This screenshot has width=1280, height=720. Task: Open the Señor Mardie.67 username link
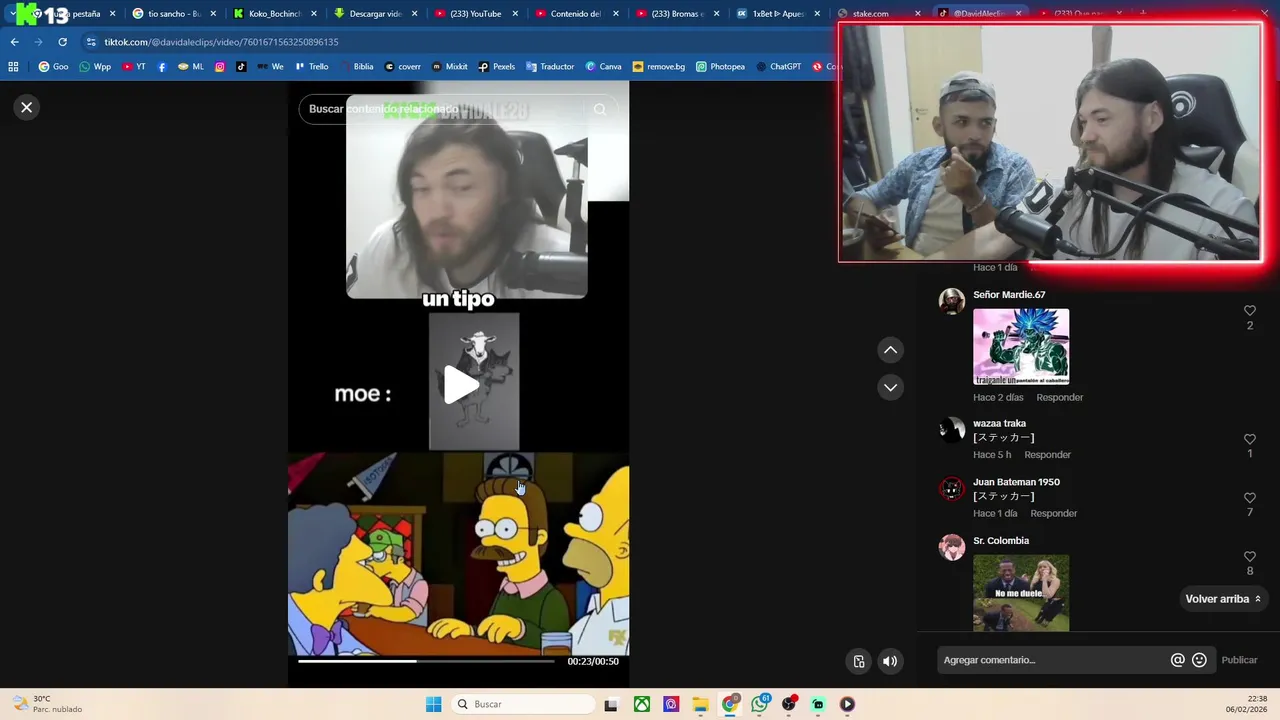[x=1009, y=295]
